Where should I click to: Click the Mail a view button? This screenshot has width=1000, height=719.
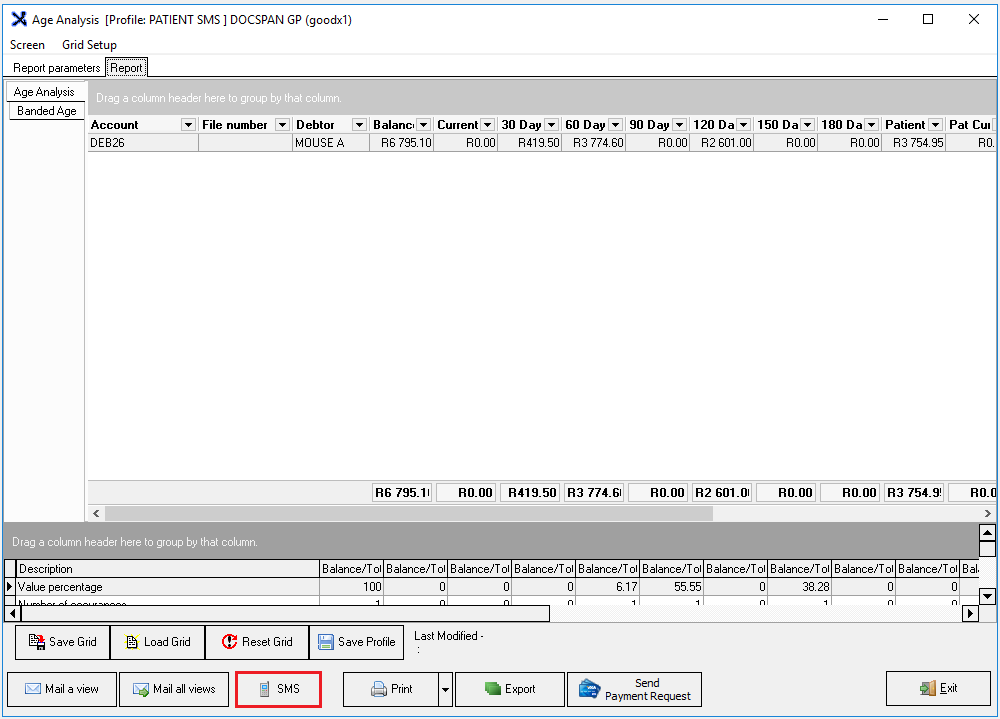(62, 689)
